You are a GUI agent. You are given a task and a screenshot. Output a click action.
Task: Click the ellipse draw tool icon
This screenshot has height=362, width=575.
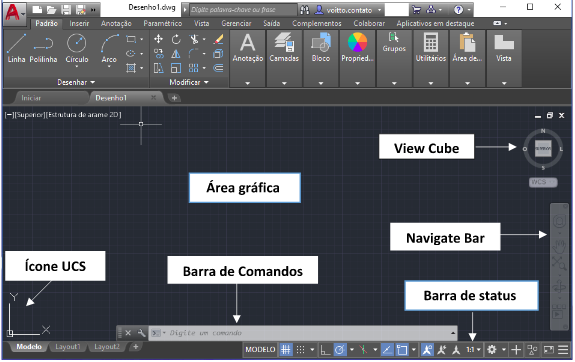(x=131, y=54)
